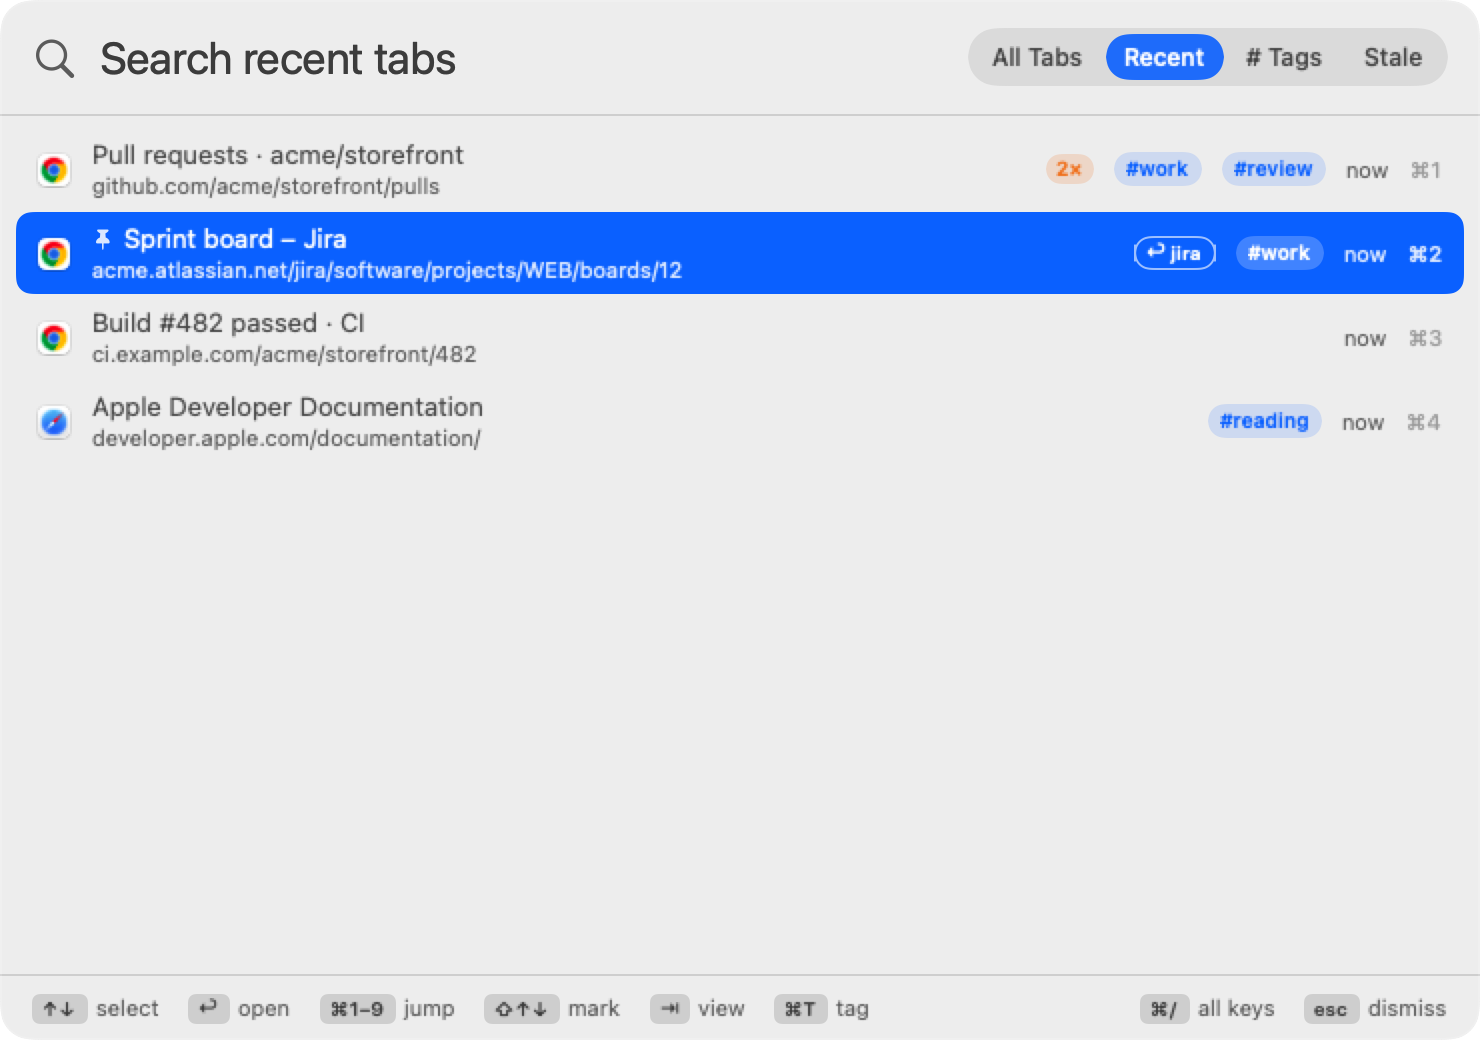
Task: Click #work tag on Sprint board row
Action: (x=1279, y=253)
